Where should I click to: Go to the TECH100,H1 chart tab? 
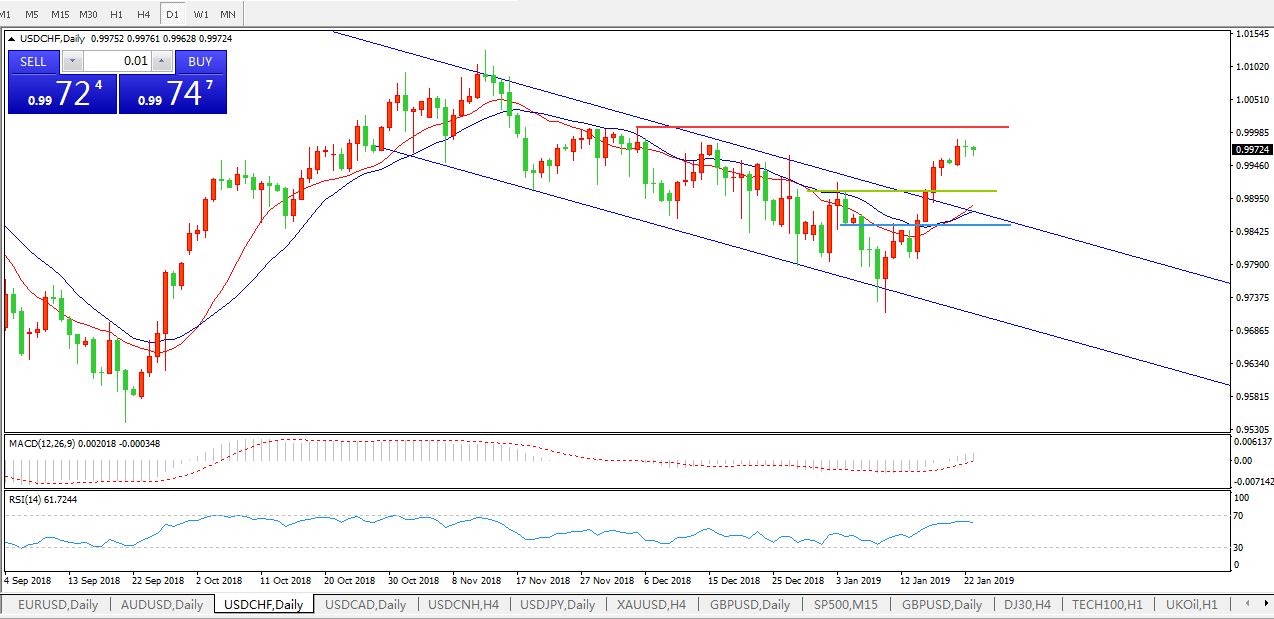1108,605
